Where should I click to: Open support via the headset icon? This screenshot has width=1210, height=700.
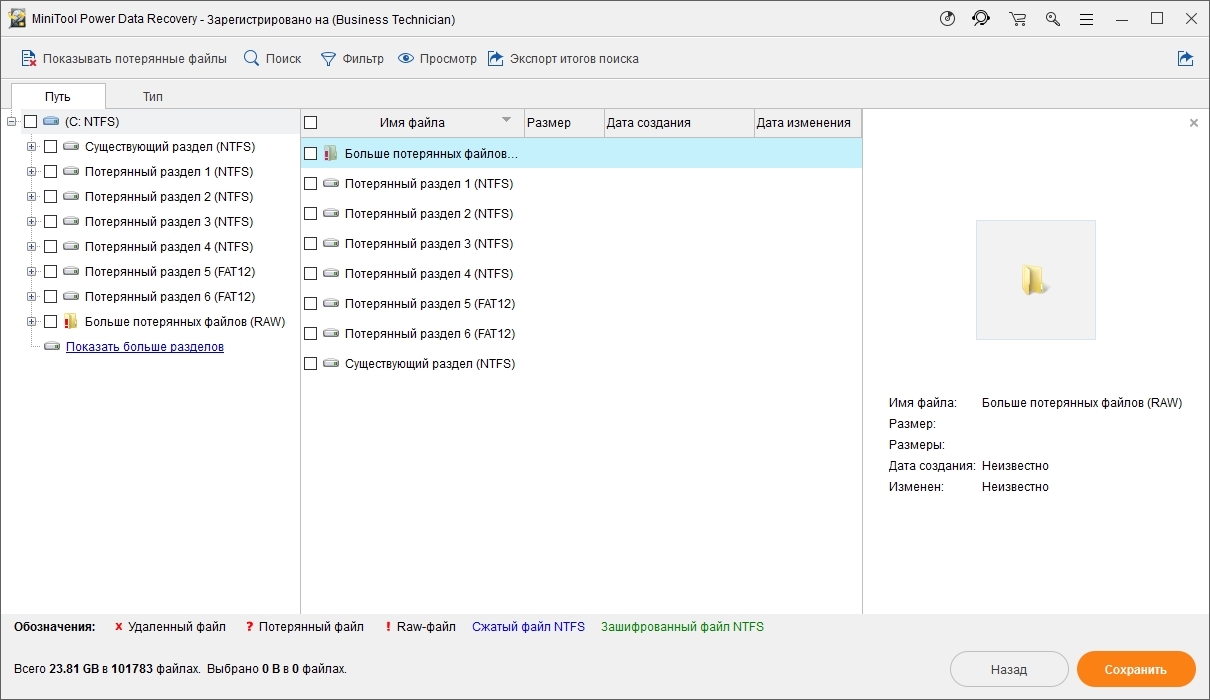[x=982, y=19]
